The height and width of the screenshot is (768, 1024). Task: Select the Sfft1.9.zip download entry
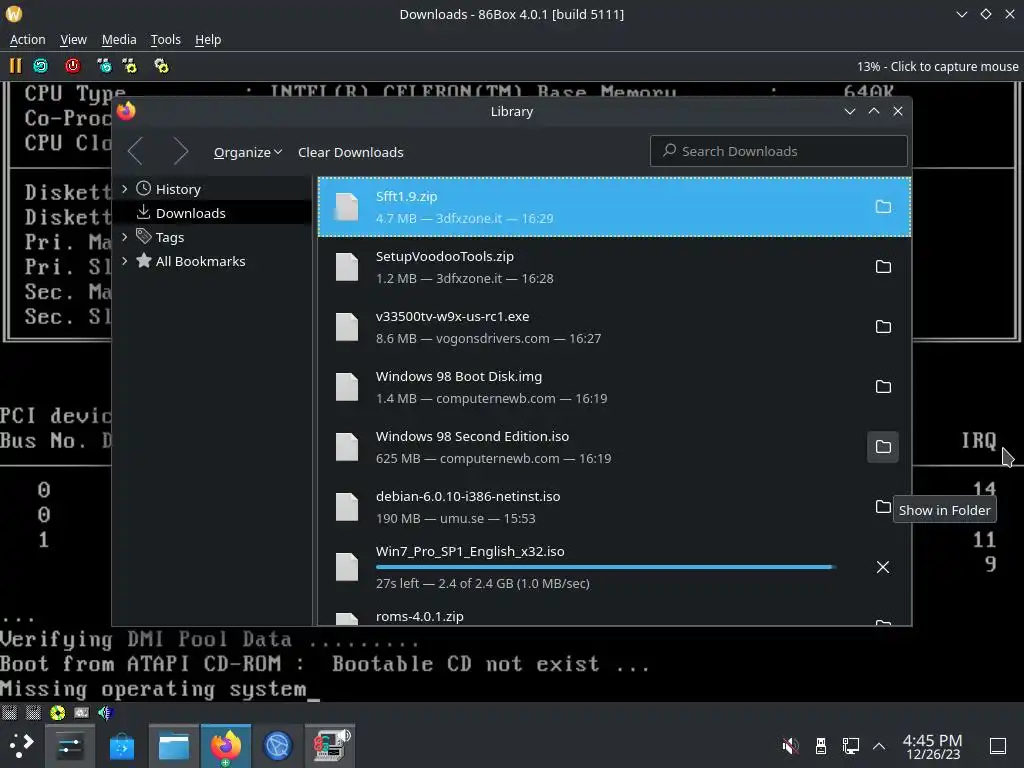coord(614,207)
